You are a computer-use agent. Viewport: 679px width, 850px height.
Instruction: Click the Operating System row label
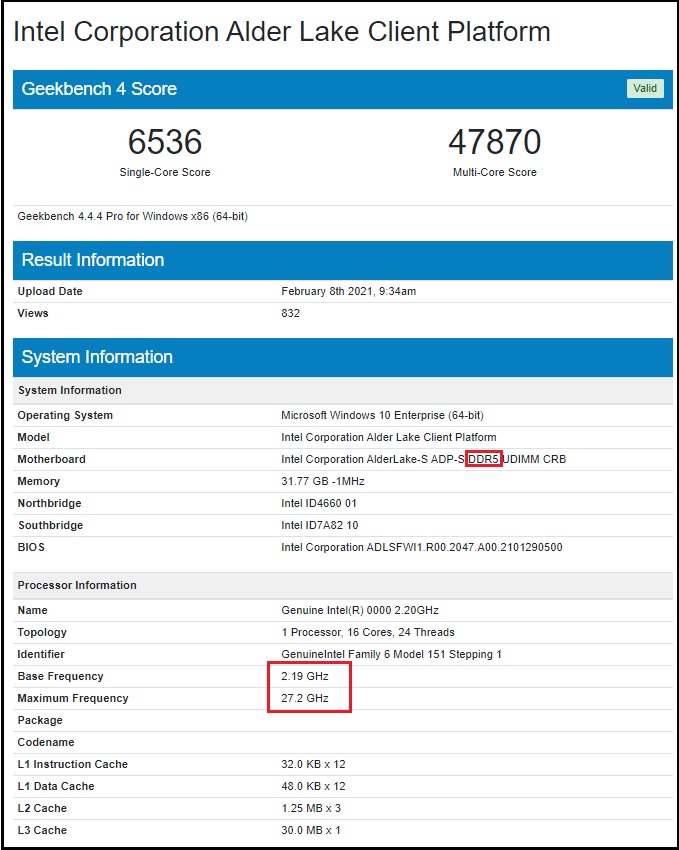coord(65,415)
